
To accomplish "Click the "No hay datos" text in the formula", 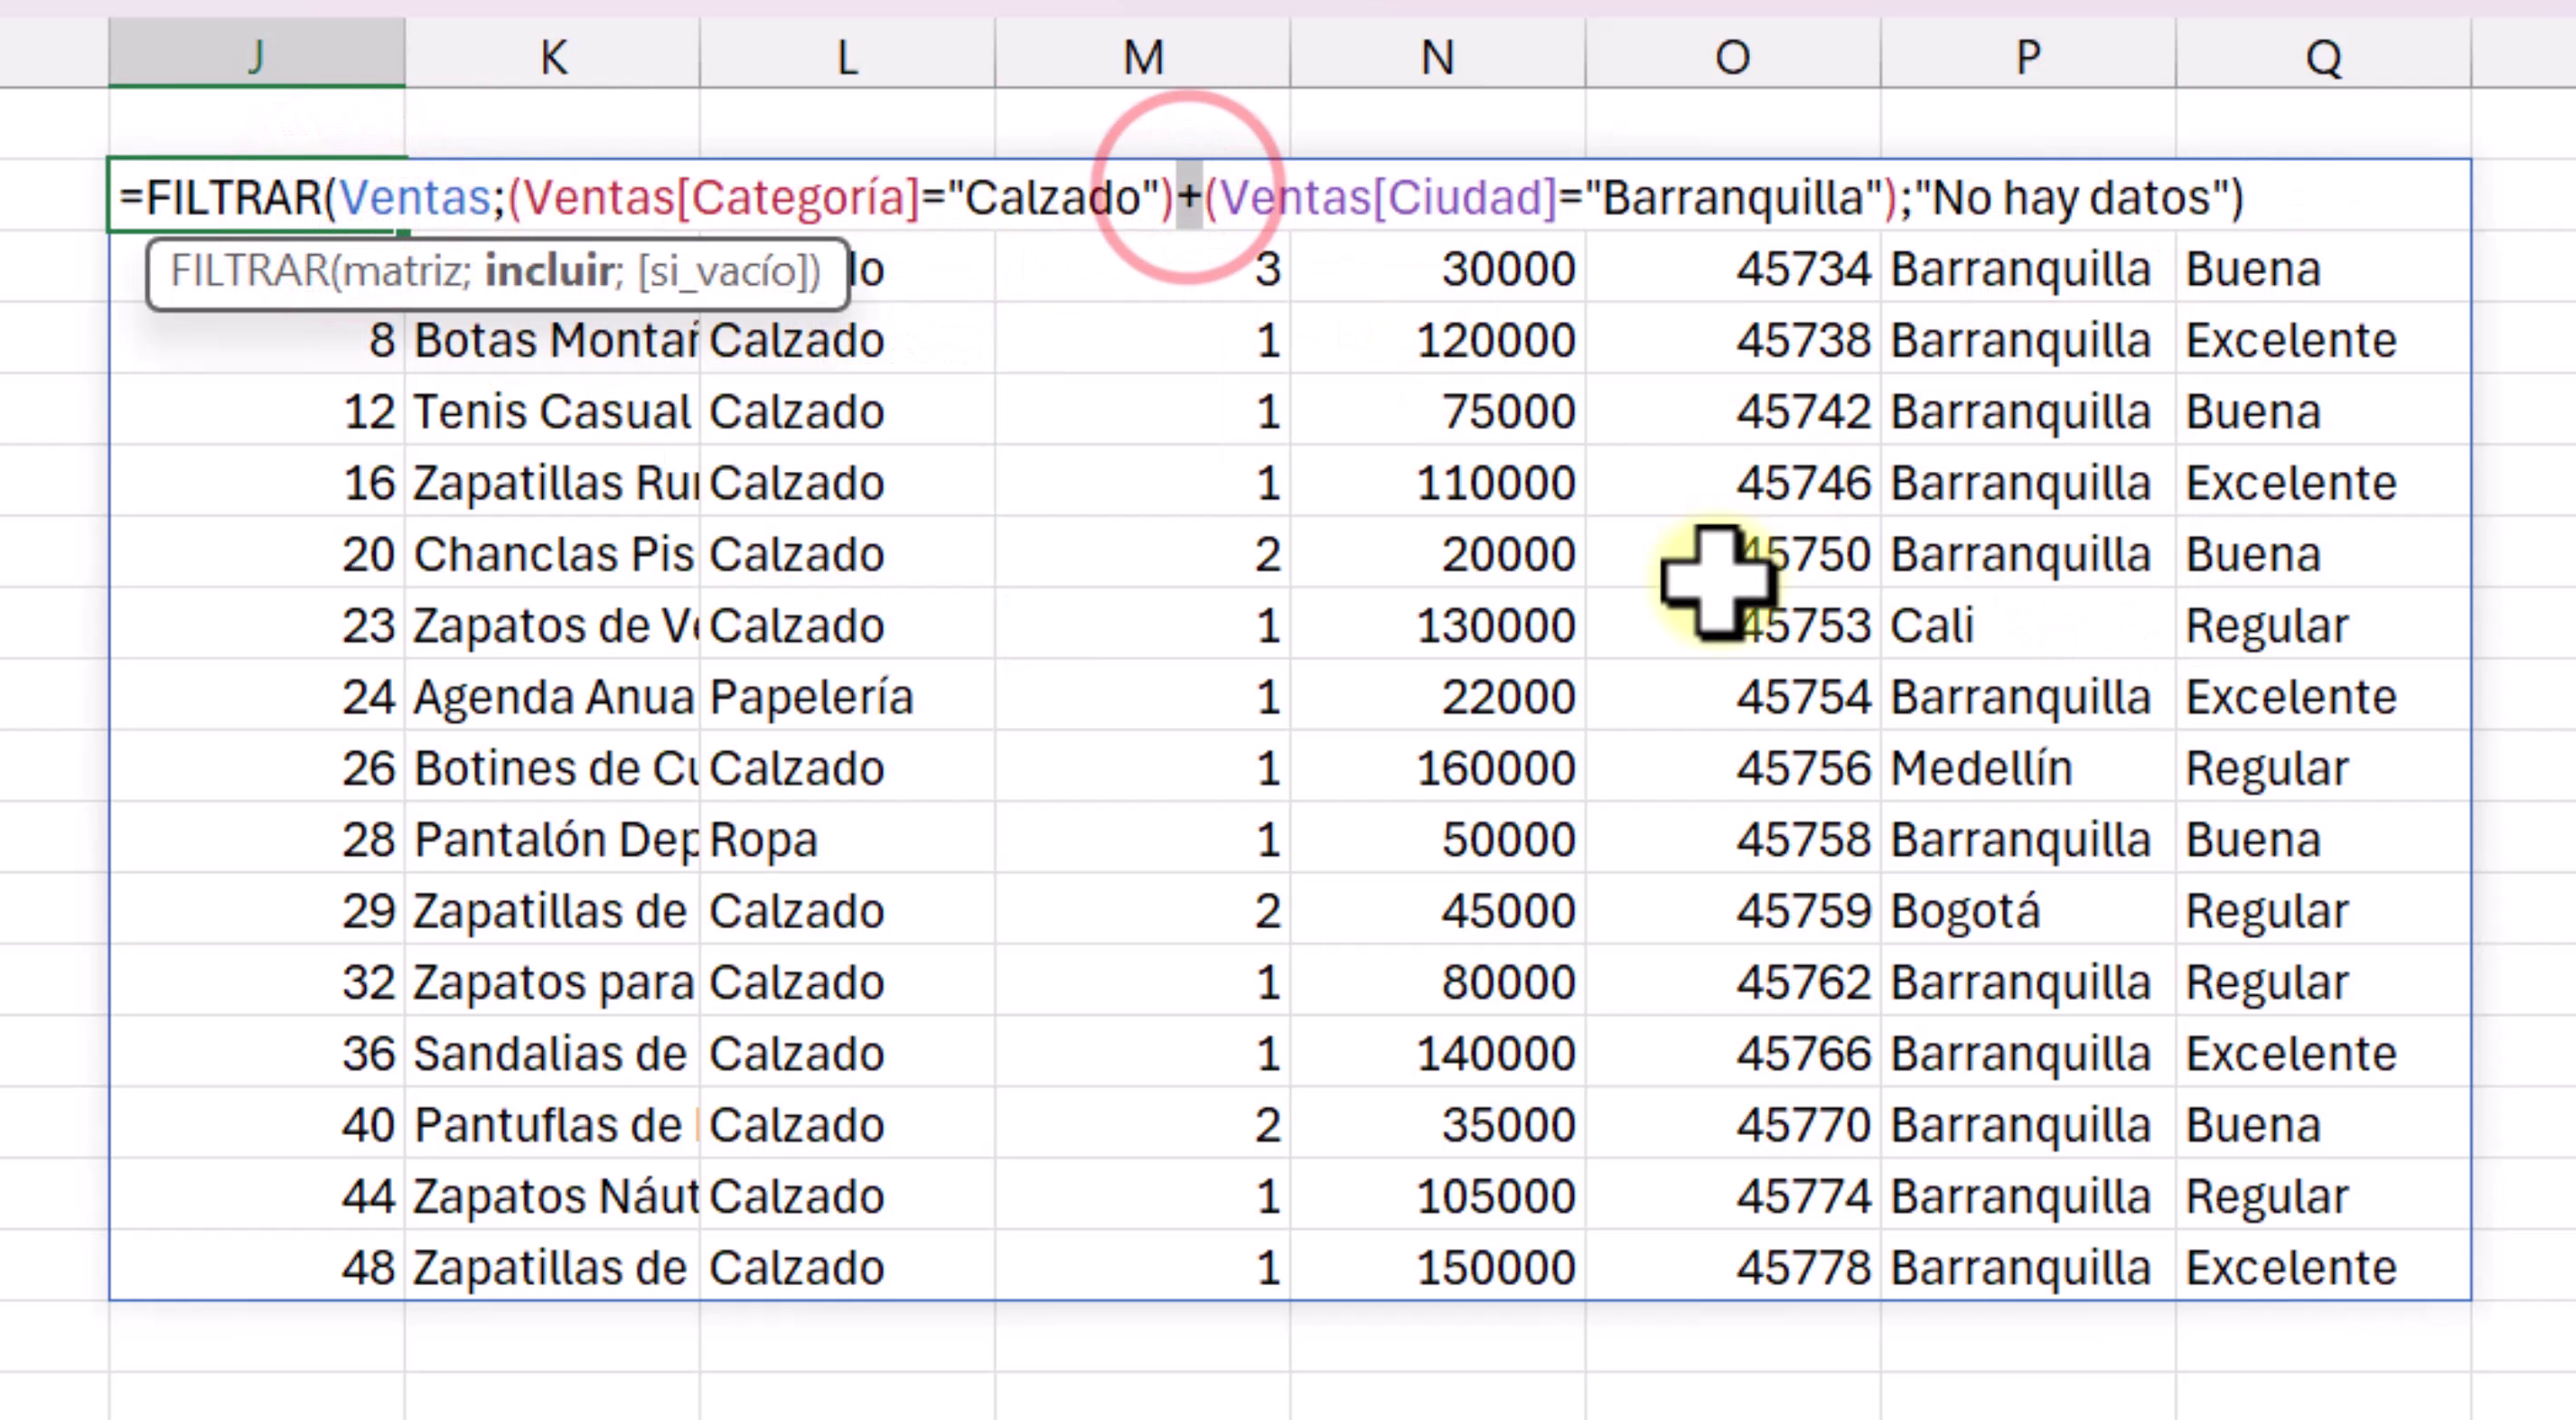I will pos(2075,197).
